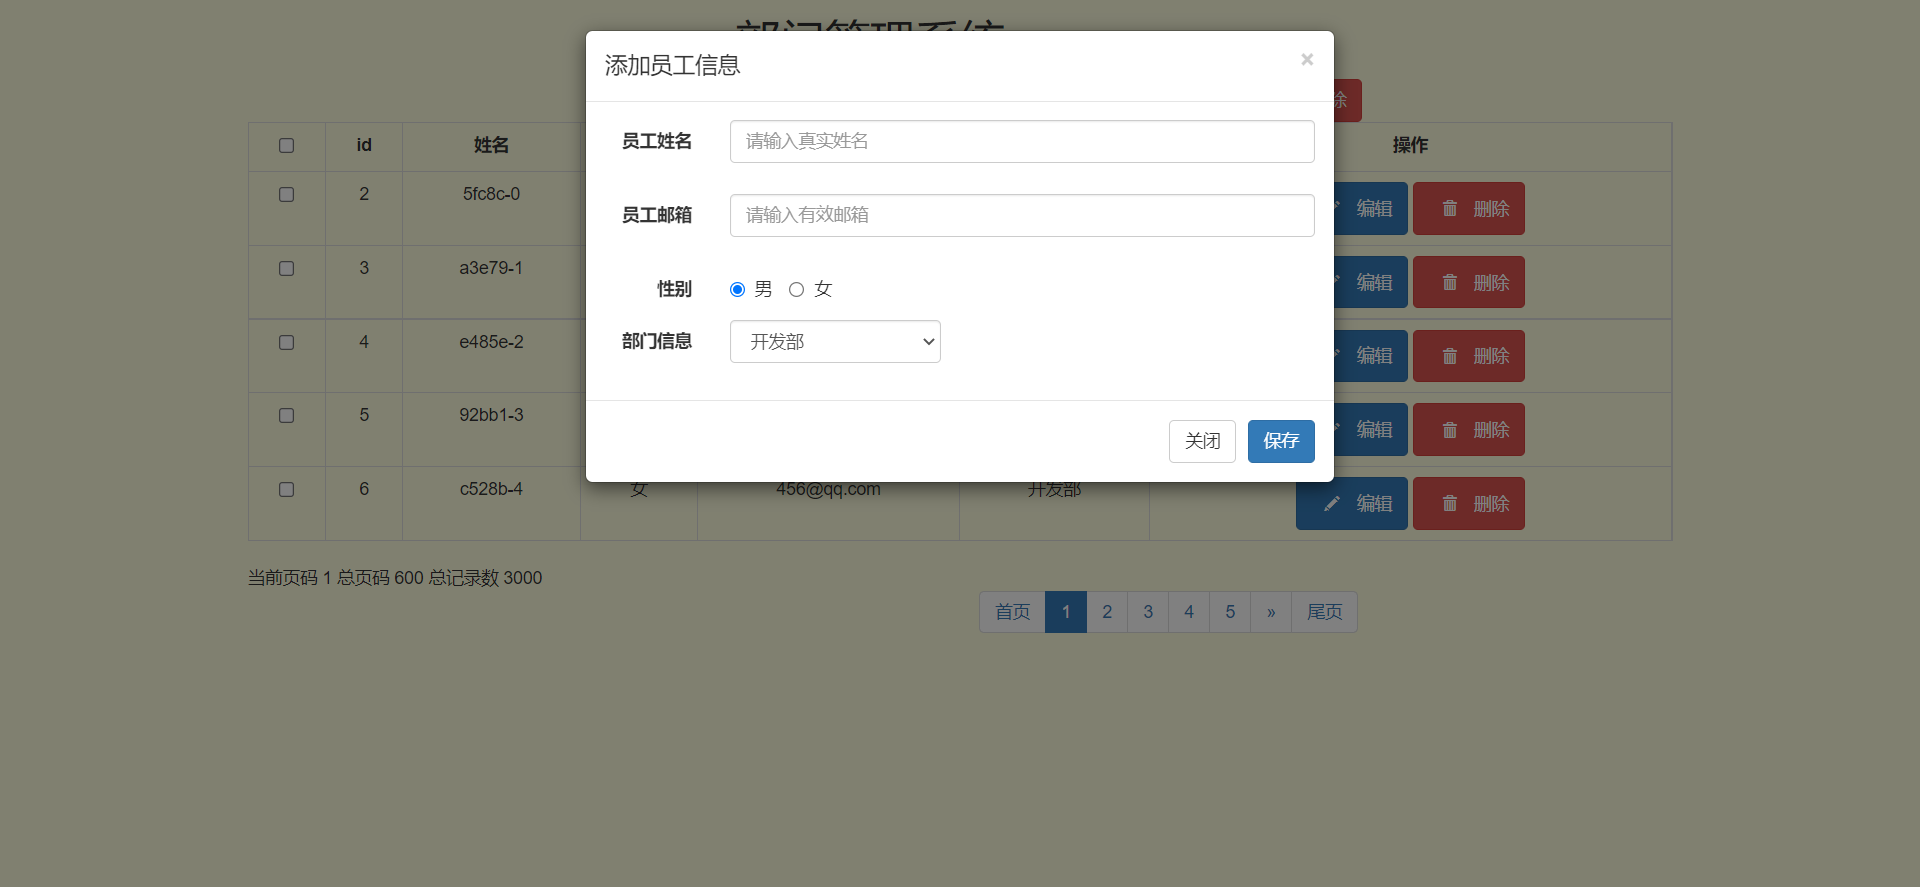Select the 男 gender radio button
The width and height of the screenshot is (1920, 887).
click(737, 289)
